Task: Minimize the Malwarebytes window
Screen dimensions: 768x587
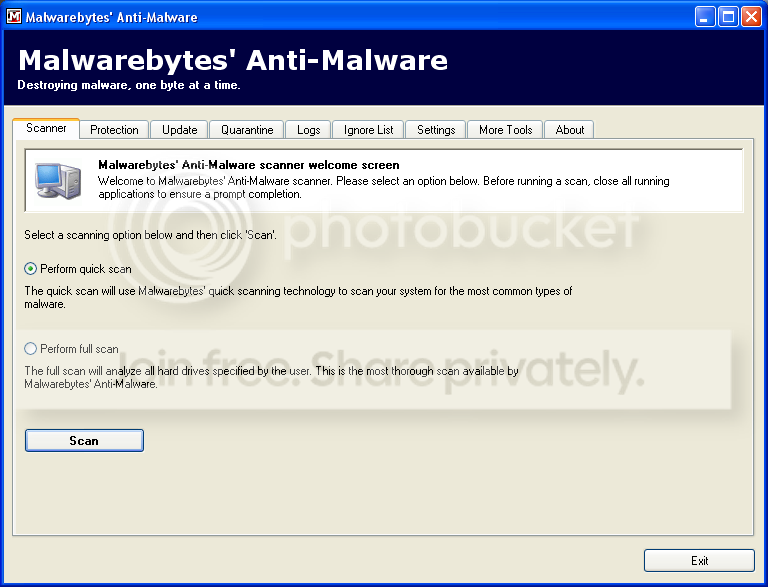Action: (x=704, y=17)
